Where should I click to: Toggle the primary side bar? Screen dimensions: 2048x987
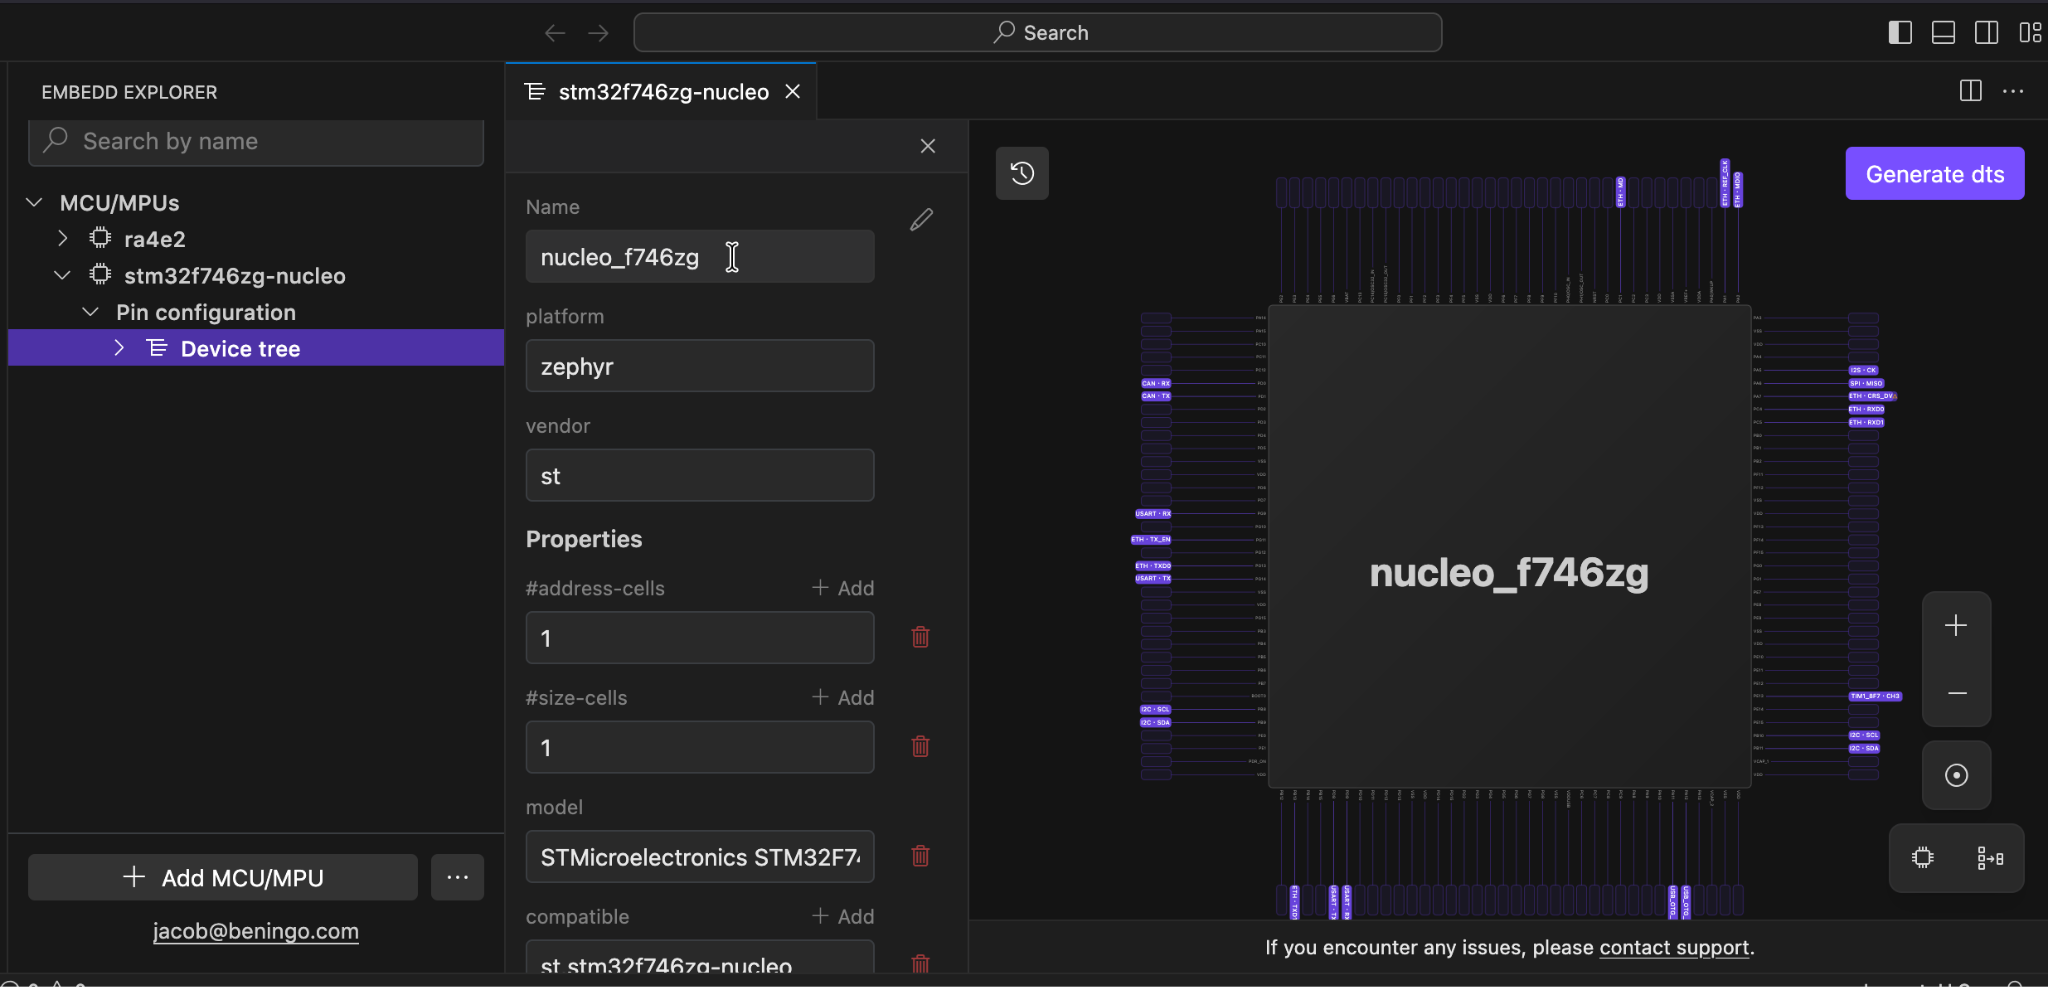point(1900,33)
